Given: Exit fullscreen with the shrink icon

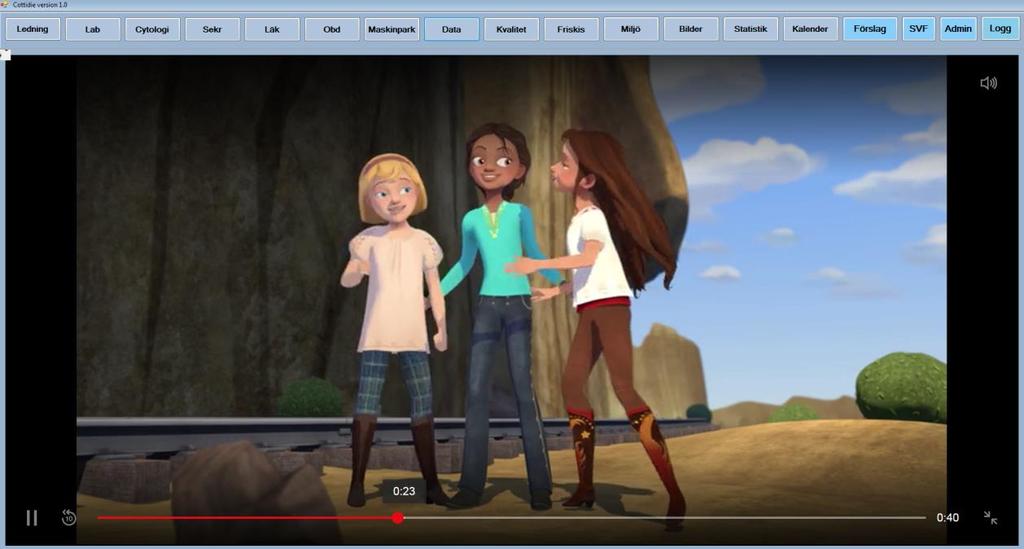Looking at the screenshot, I should tap(990, 518).
